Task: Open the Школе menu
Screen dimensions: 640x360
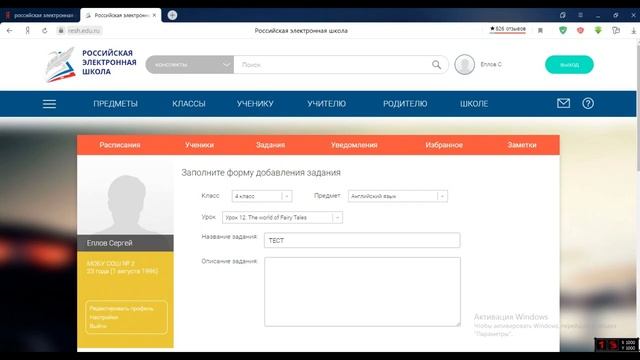Action: pyautogui.click(x=474, y=104)
